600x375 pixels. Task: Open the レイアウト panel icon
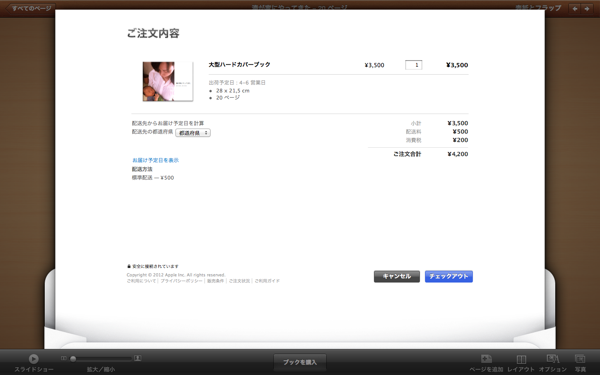point(521,359)
